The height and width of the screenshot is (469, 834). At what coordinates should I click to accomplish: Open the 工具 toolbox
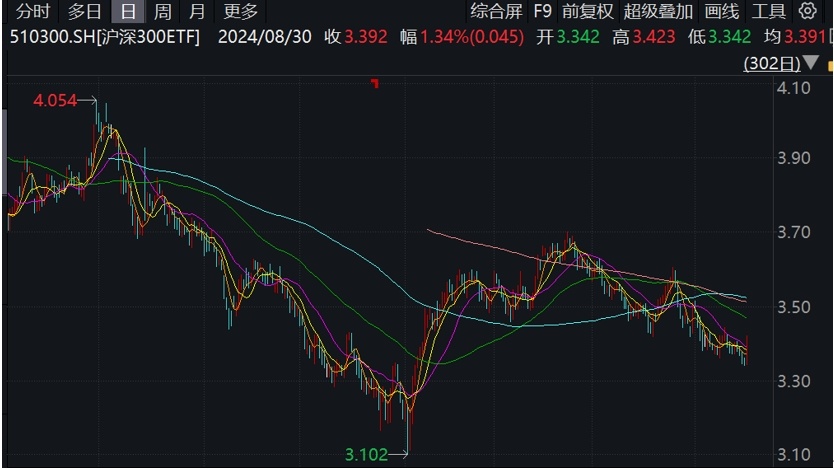(768, 12)
